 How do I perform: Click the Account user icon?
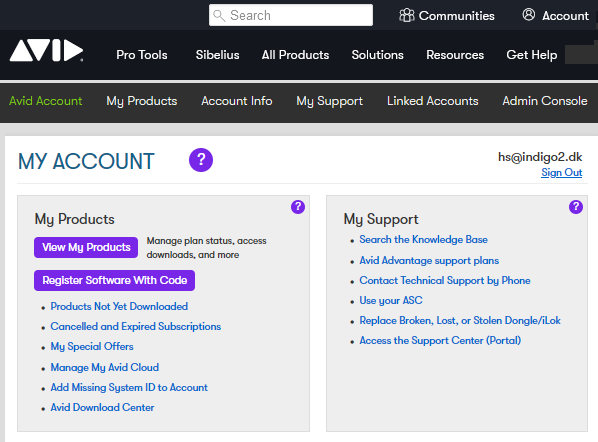coord(529,15)
